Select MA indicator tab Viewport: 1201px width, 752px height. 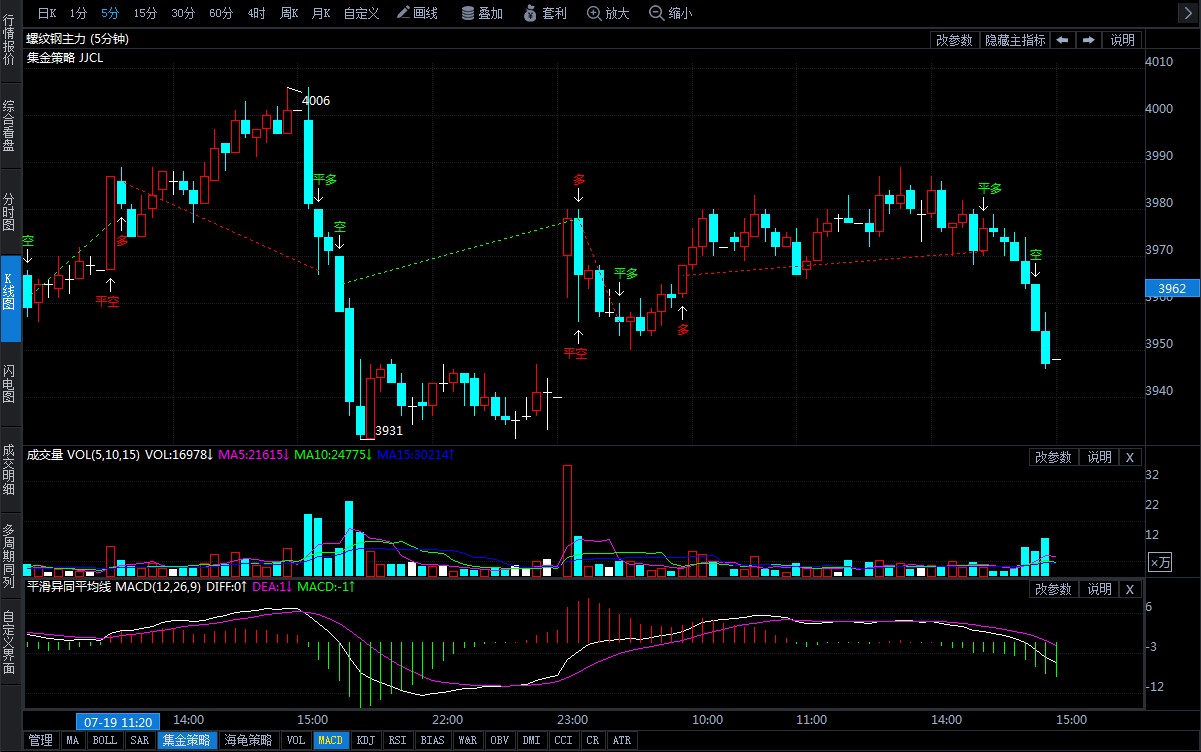coord(73,741)
